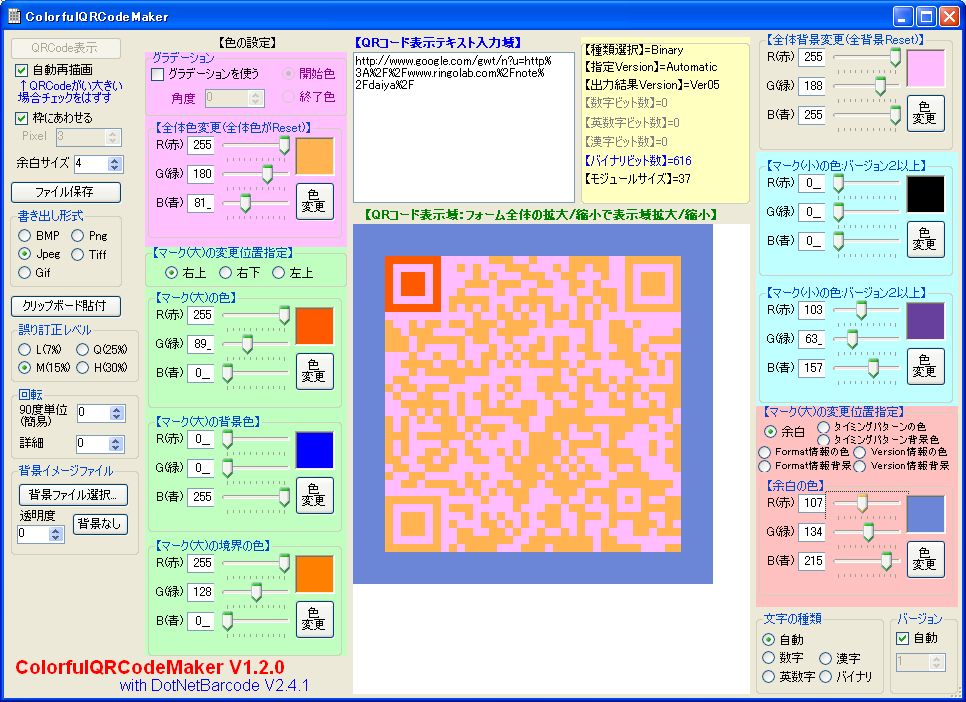Click the purple マーク(小)の色 swatch
This screenshot has height=702, width=966.
tap(926, 321)
